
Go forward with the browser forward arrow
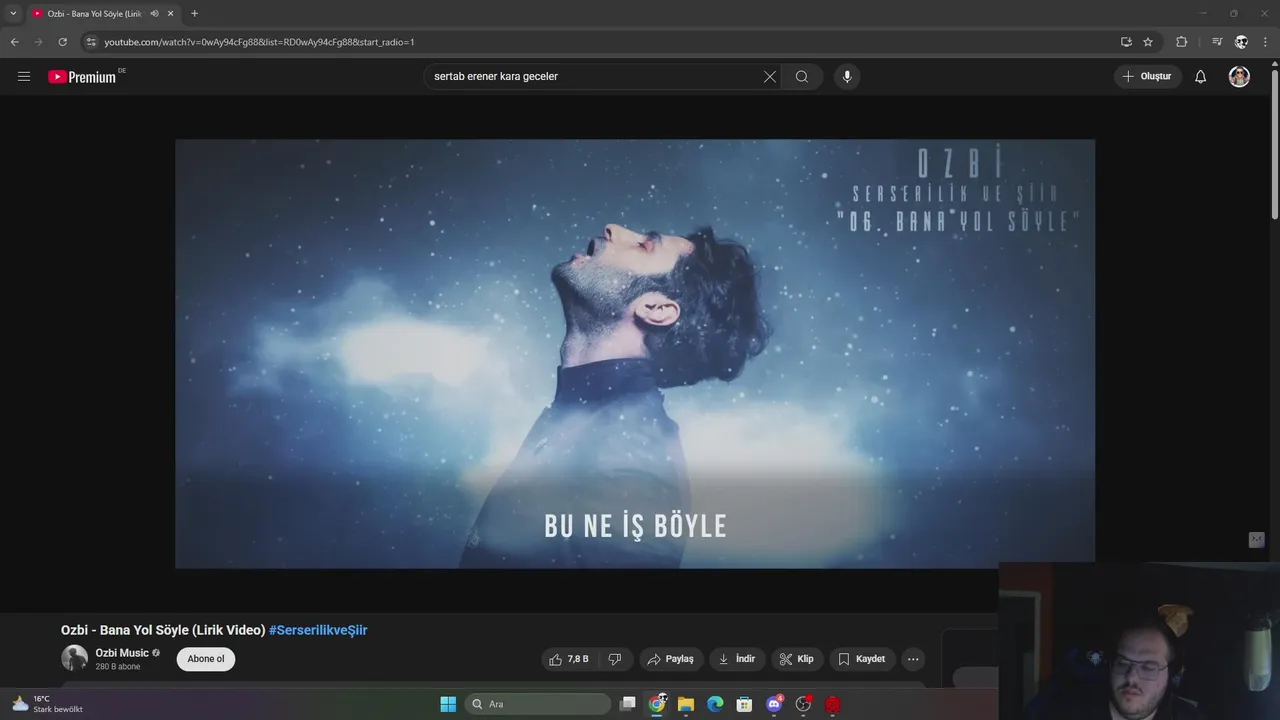pyautogui.click(x=38, y=42)
